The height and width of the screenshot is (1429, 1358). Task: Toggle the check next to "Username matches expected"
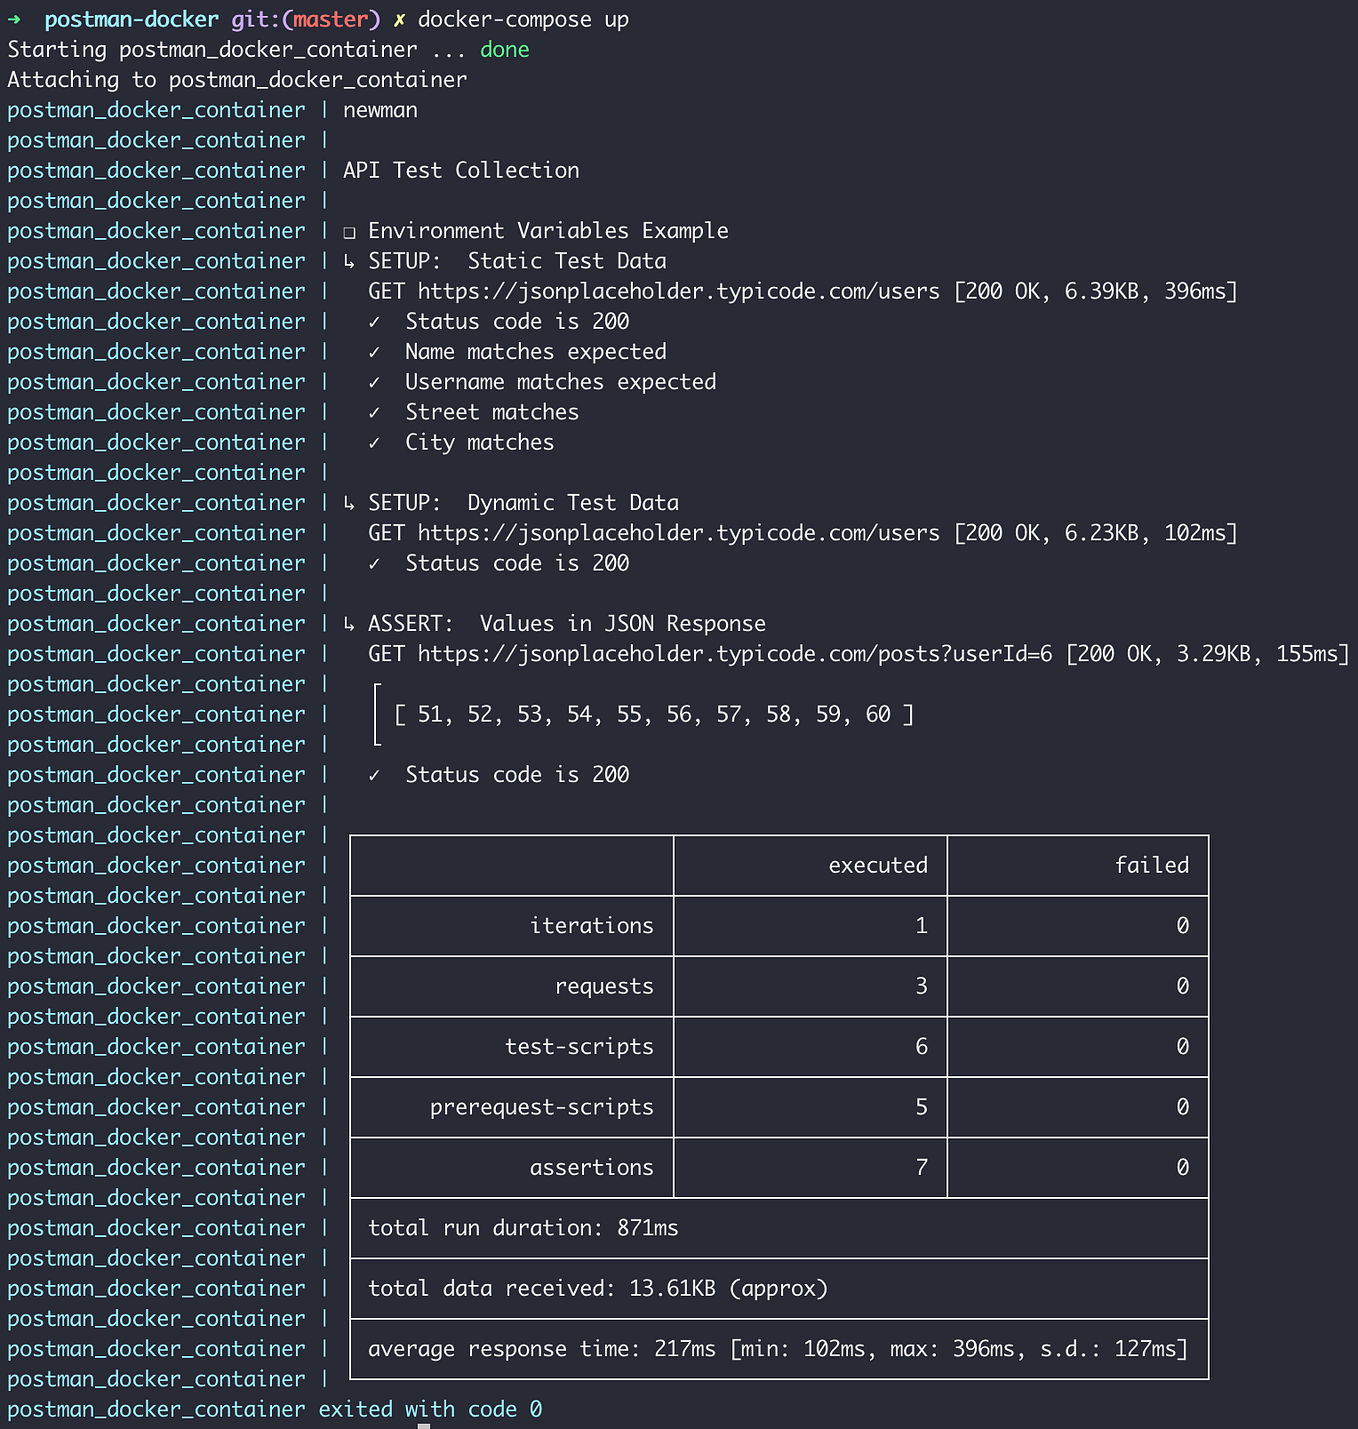tap(375, 381)
